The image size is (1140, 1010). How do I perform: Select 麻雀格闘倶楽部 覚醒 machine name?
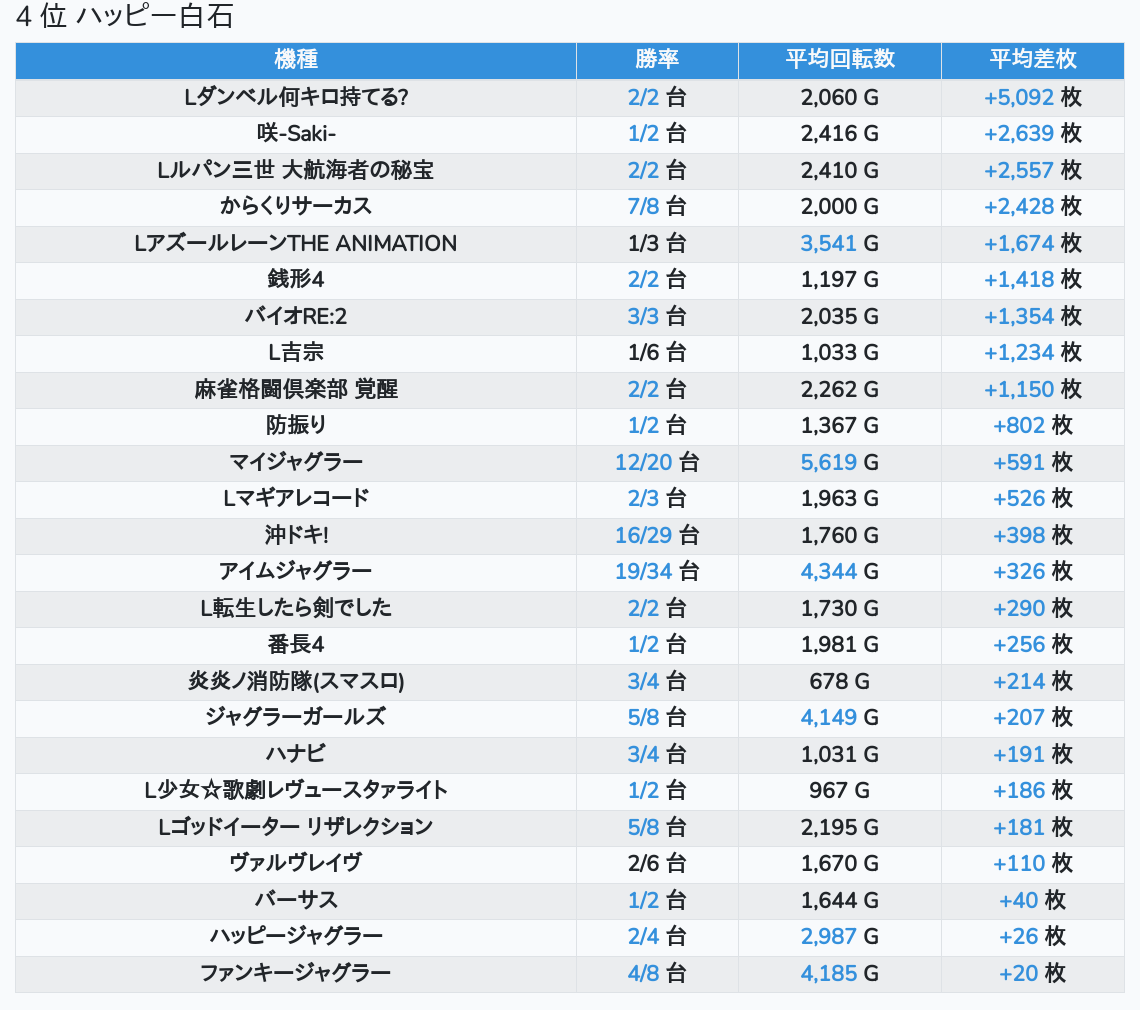click(x=296, y=389)
